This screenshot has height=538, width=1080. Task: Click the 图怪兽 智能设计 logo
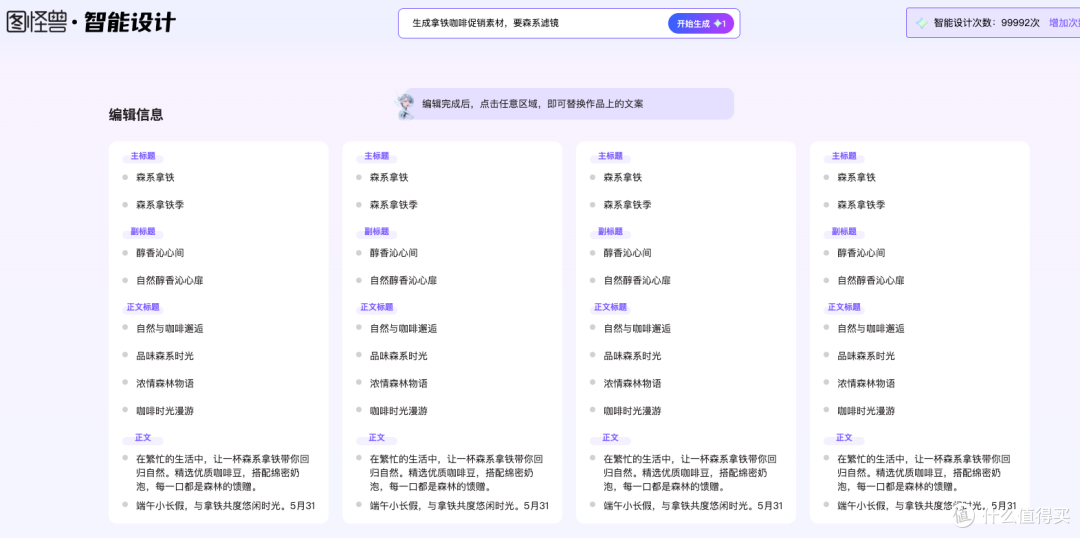(91, 23)
